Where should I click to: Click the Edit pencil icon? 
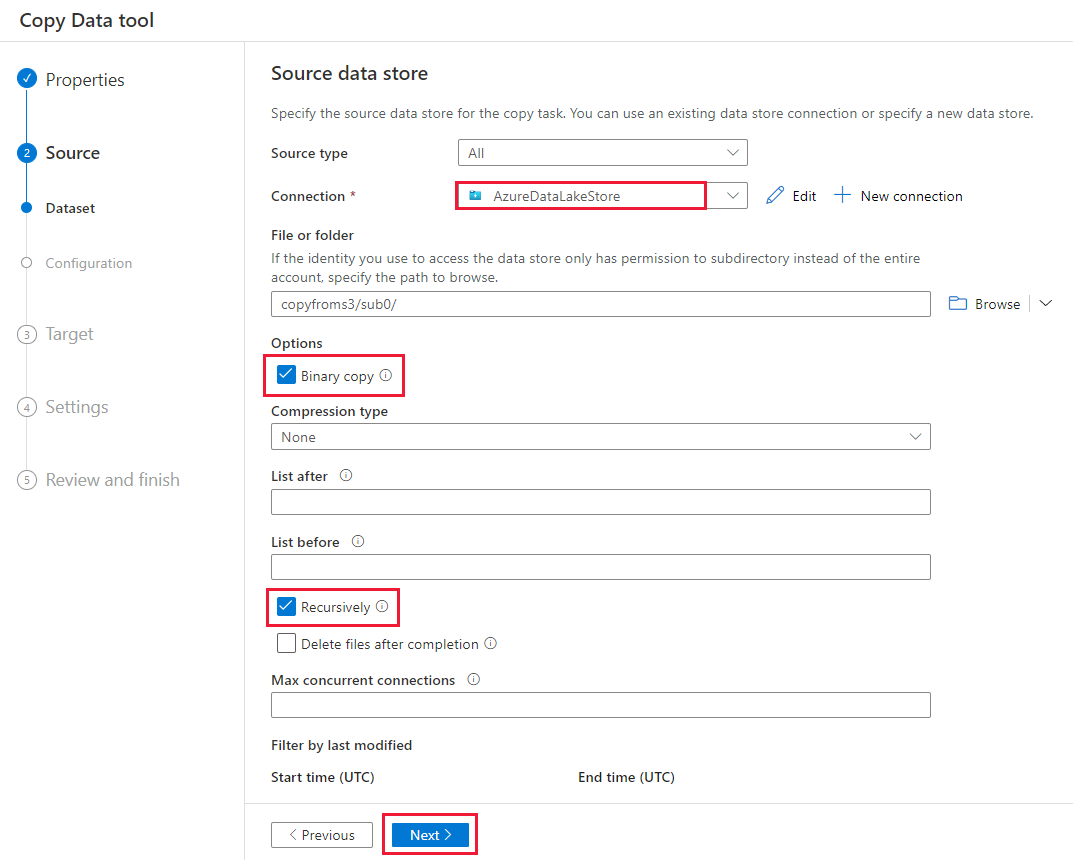point(775,196)
